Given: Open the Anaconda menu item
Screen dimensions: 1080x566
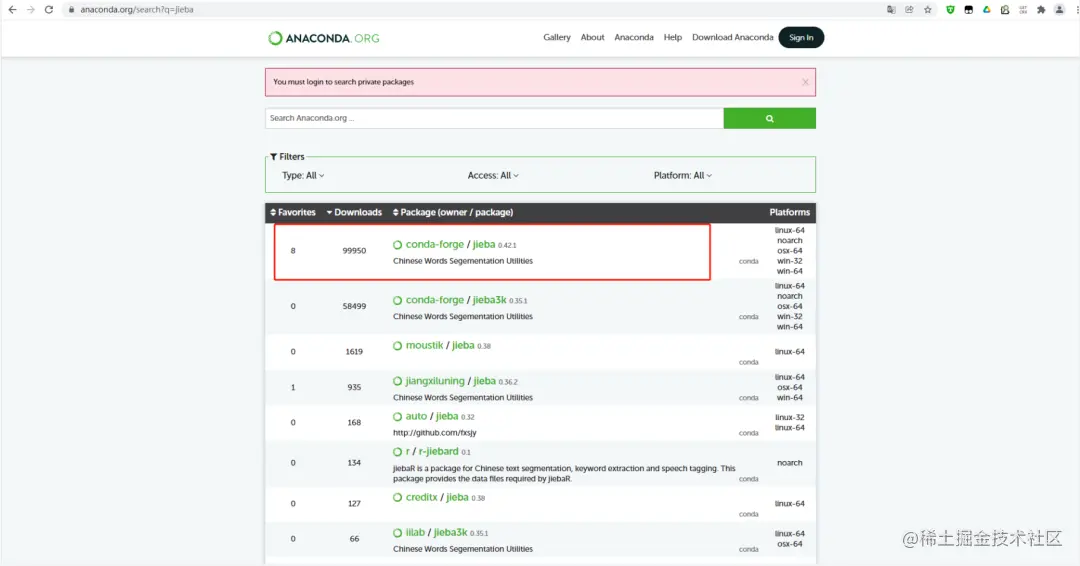Looking at the screenshot, I should coord(634,37).
